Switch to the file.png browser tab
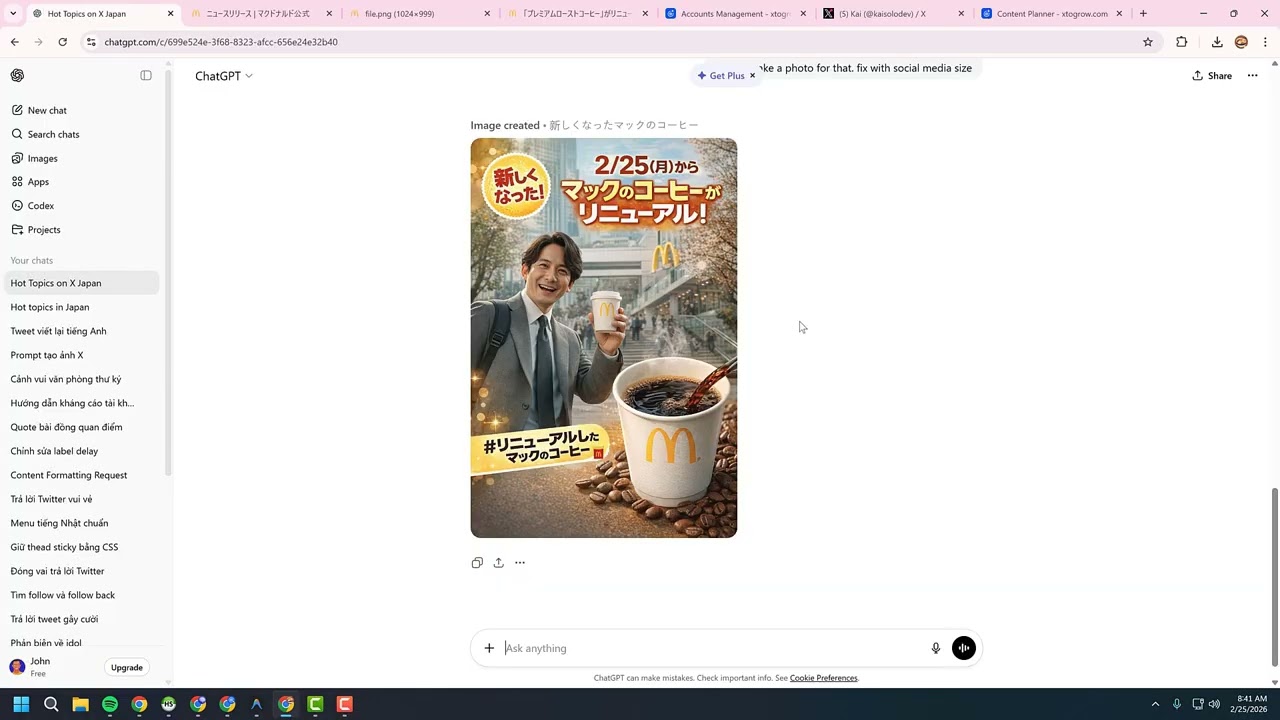Viewport: 1280px width, 720px height. click(x=418, y=14)
